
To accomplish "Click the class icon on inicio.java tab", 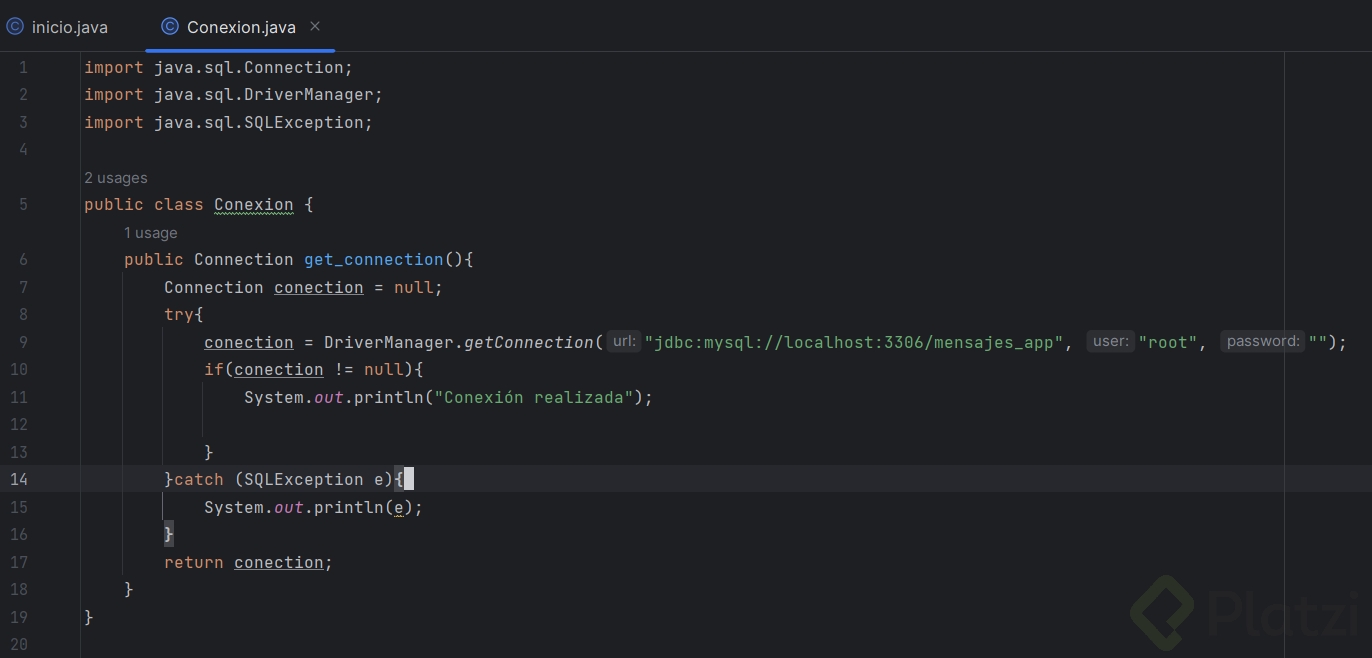I will point(15,27).
